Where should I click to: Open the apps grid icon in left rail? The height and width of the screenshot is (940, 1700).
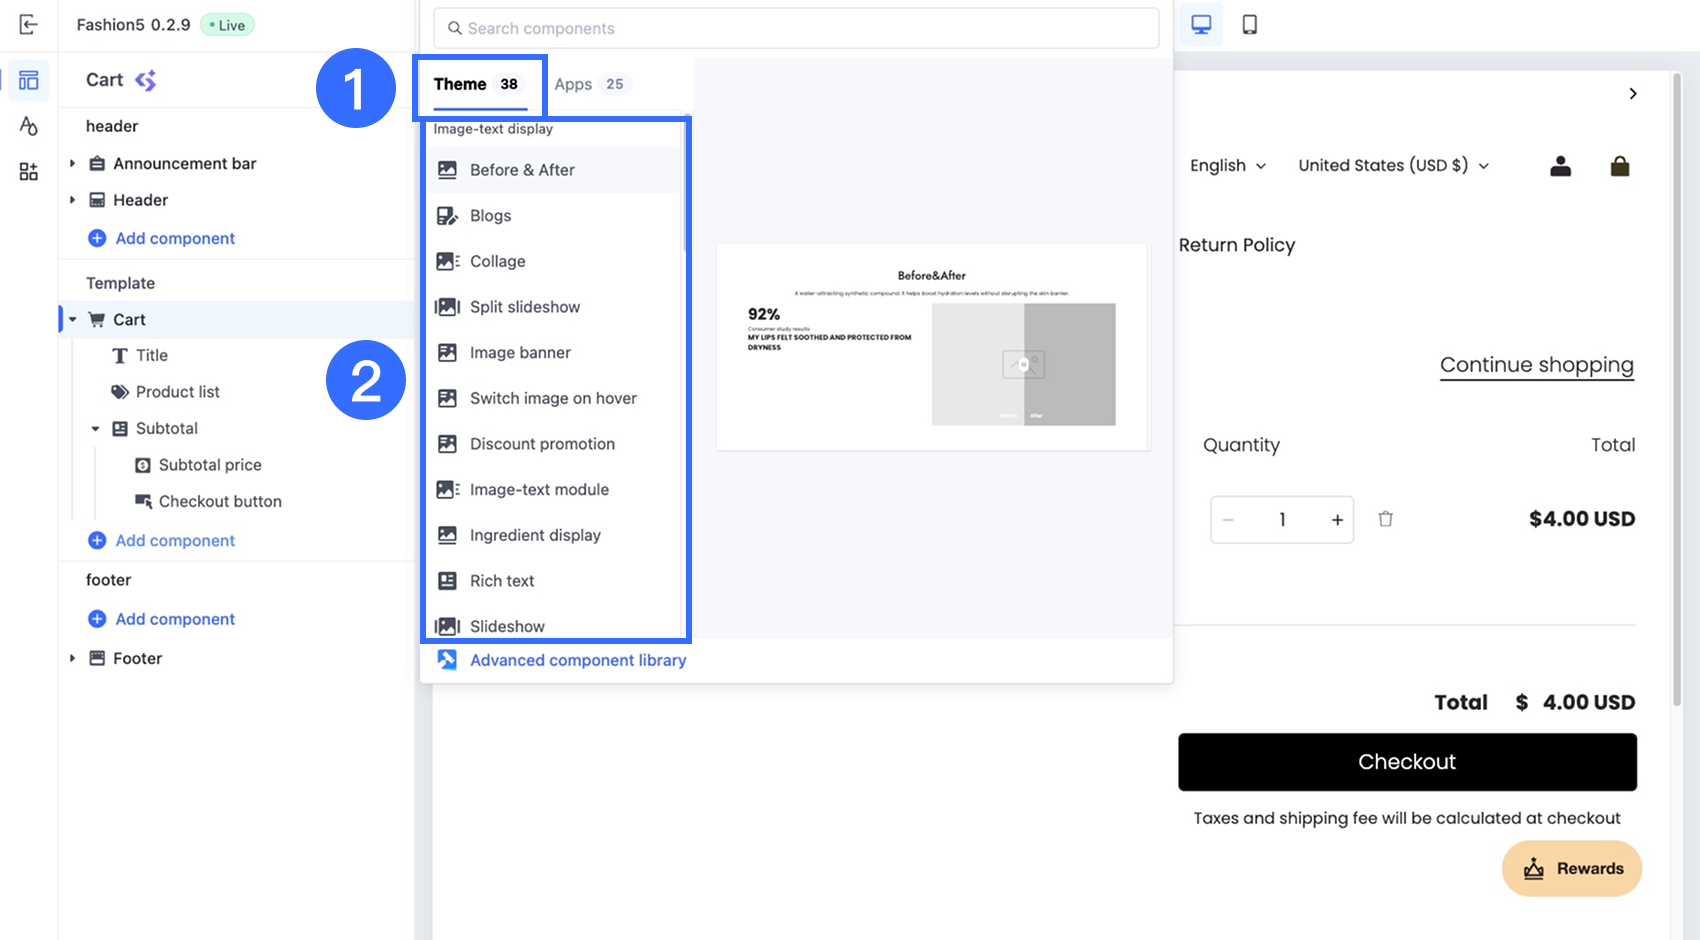[x=28, y=172]
